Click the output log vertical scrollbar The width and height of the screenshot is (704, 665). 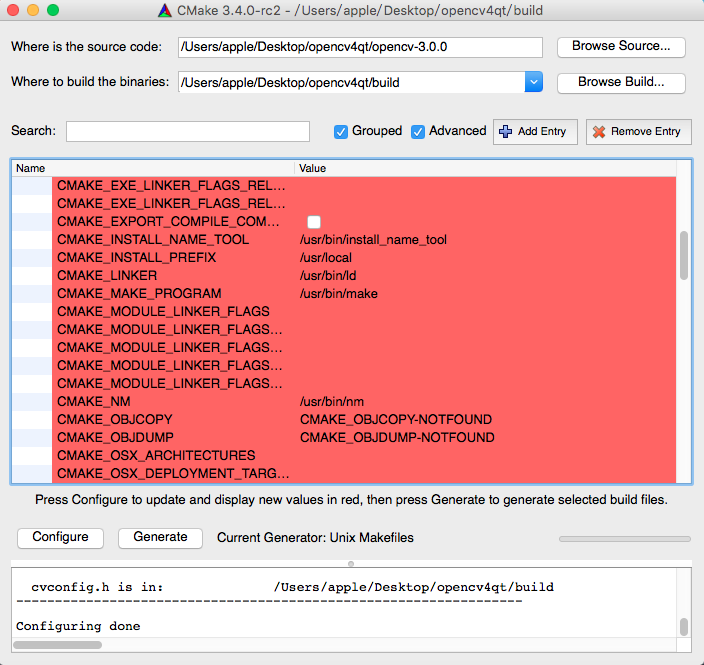click(684, 627)
